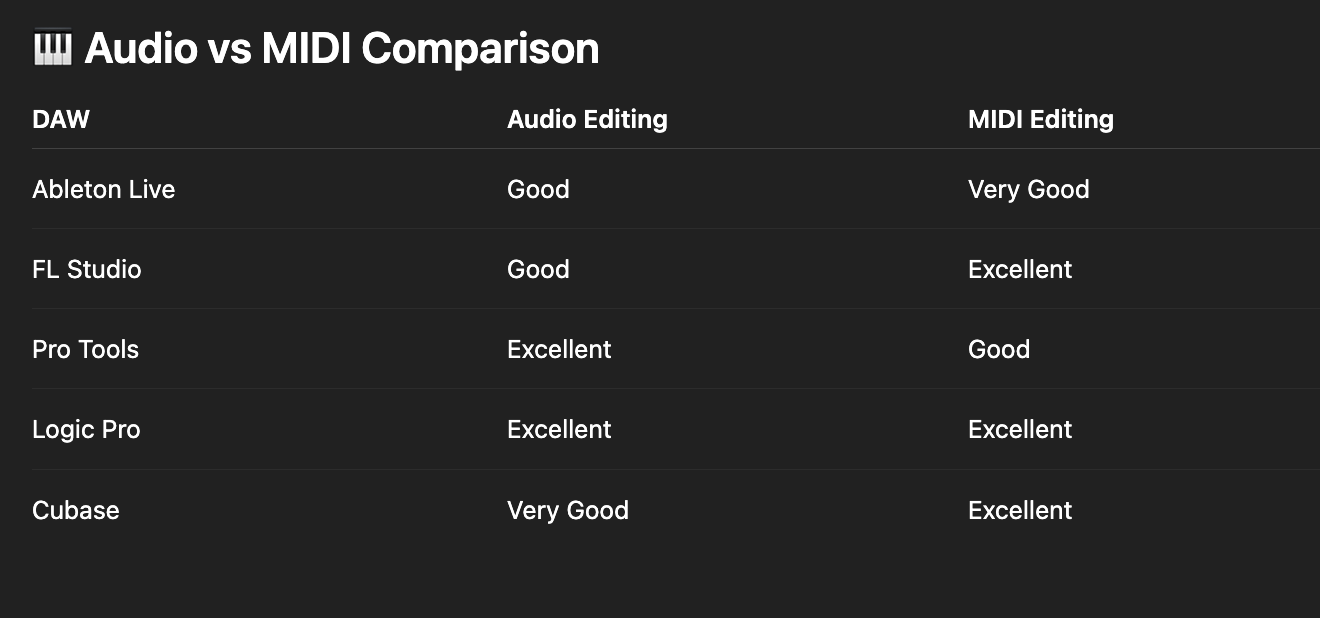Viewport: 1320px width, 618px height.
Task: Click the piano keyboard emoji icon
Action: (52, 48)
